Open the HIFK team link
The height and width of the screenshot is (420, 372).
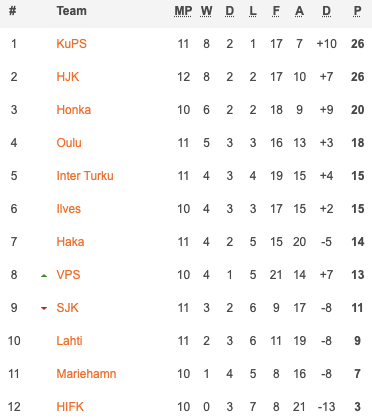(x=70, y=407)
